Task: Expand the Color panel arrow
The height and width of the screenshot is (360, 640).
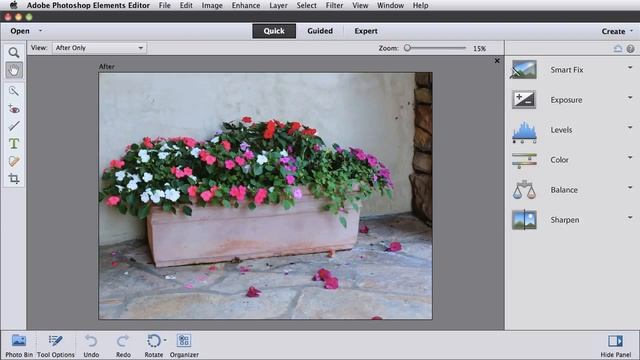Action: pyautogui.click(x=630, y=158)
